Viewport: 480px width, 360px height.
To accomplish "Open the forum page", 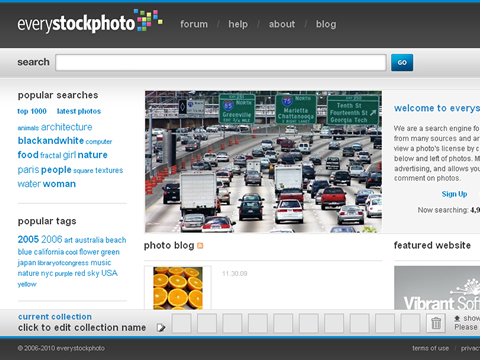I will click(x=194, y=24).
